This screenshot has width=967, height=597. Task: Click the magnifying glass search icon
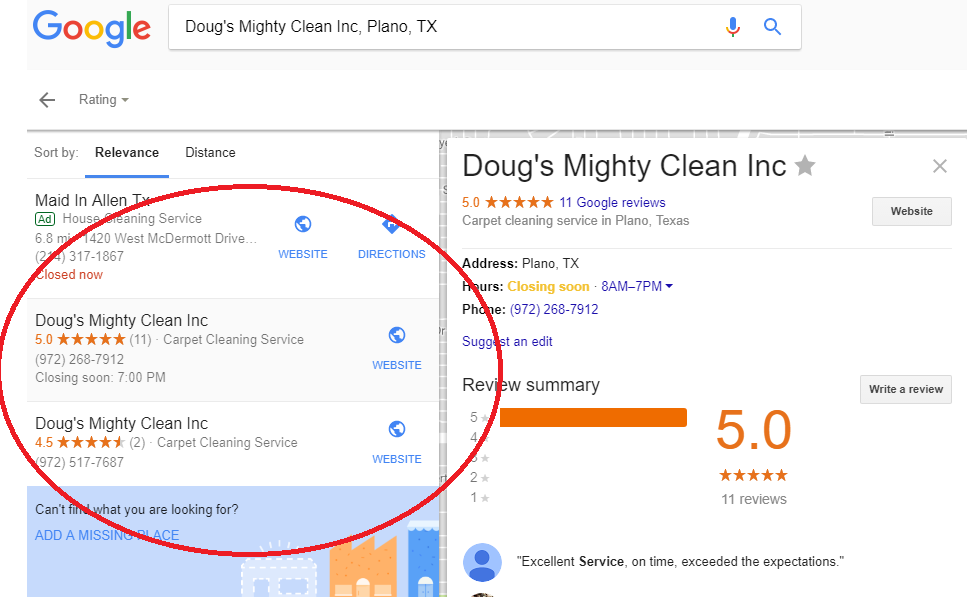click(x=772, y=27)
